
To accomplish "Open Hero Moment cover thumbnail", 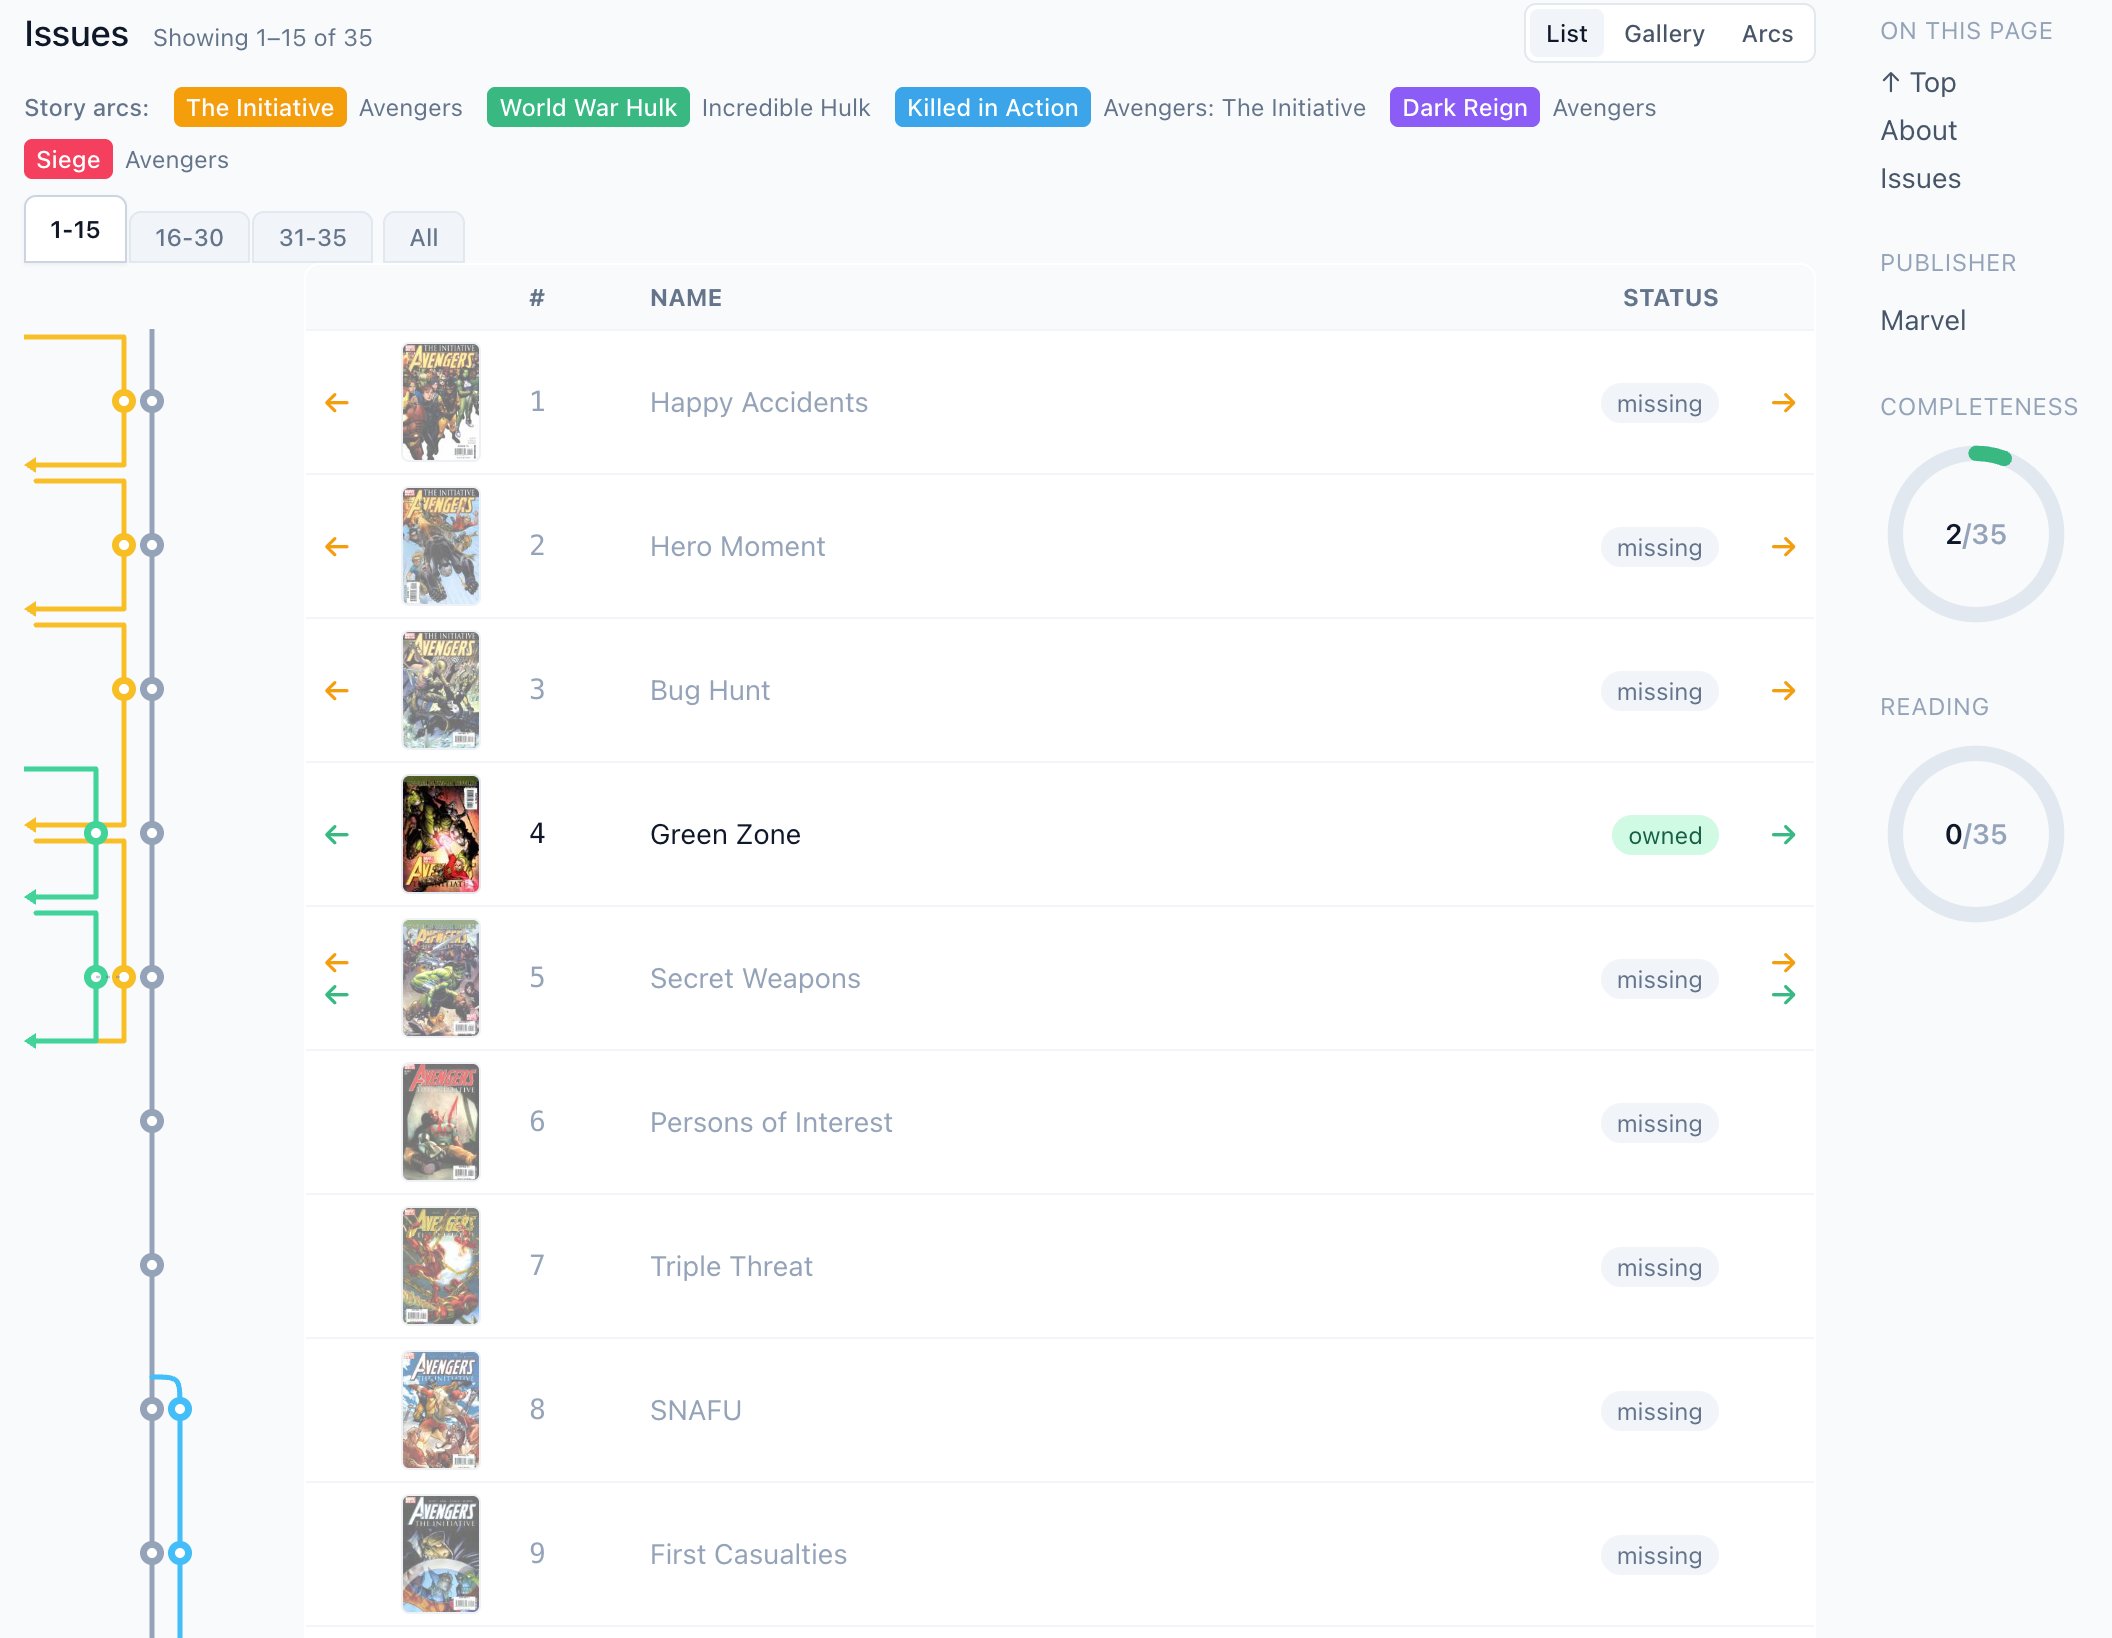I will (x=441, y=546).
